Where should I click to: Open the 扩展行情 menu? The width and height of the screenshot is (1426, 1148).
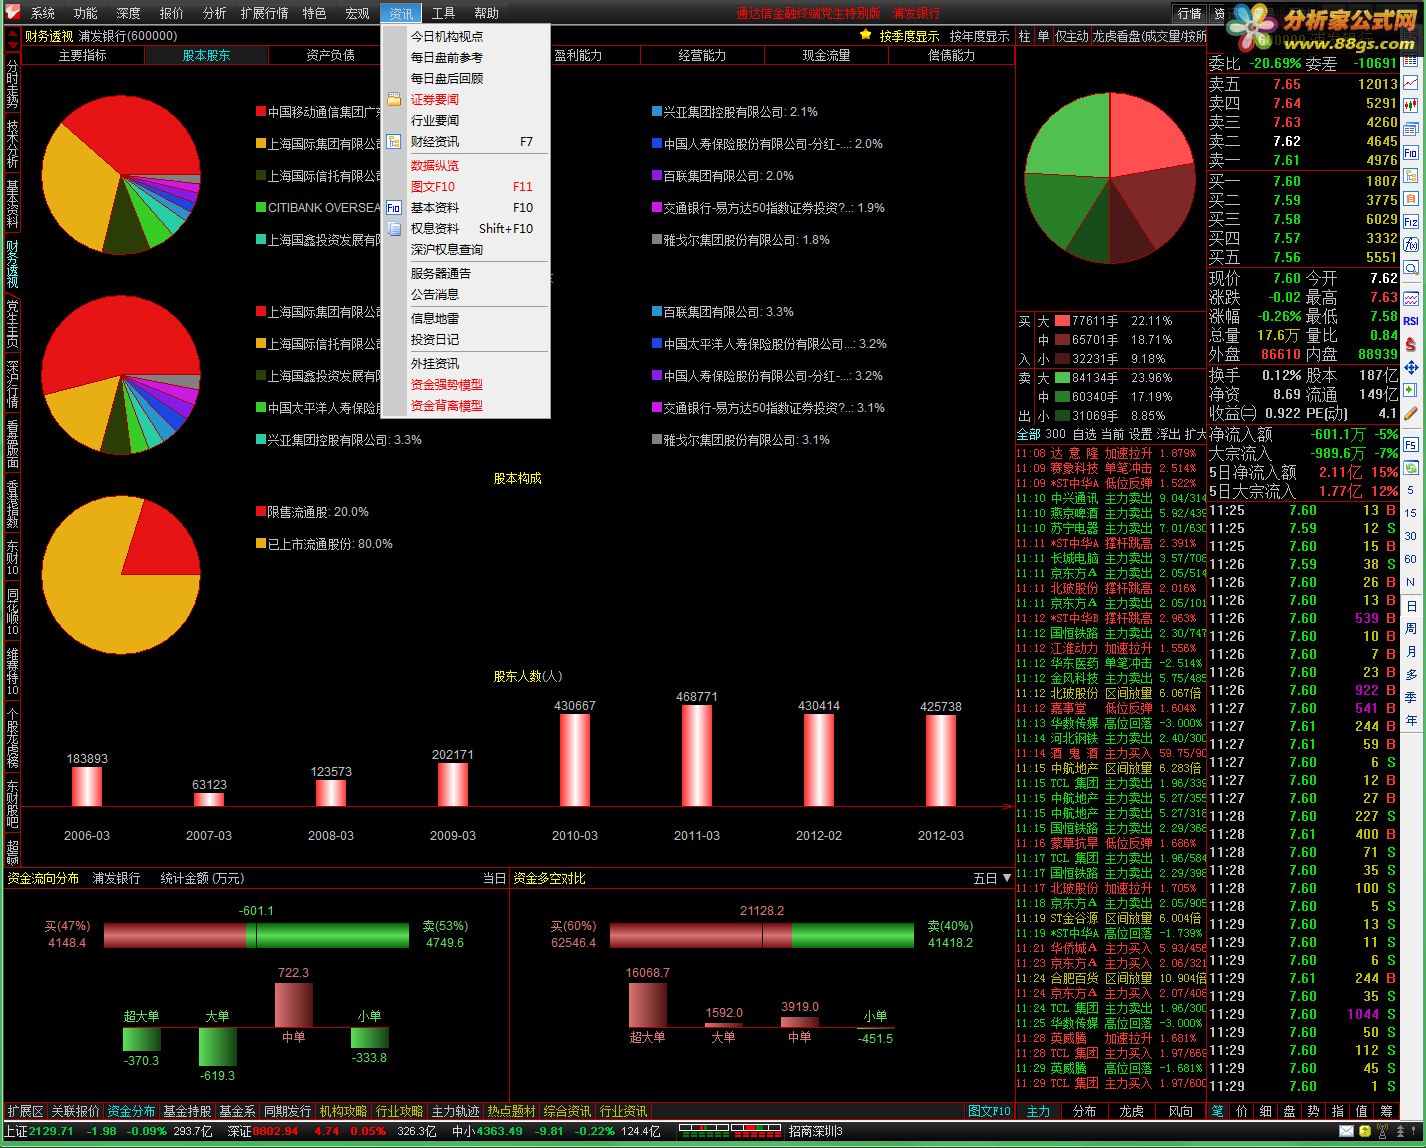265,13
